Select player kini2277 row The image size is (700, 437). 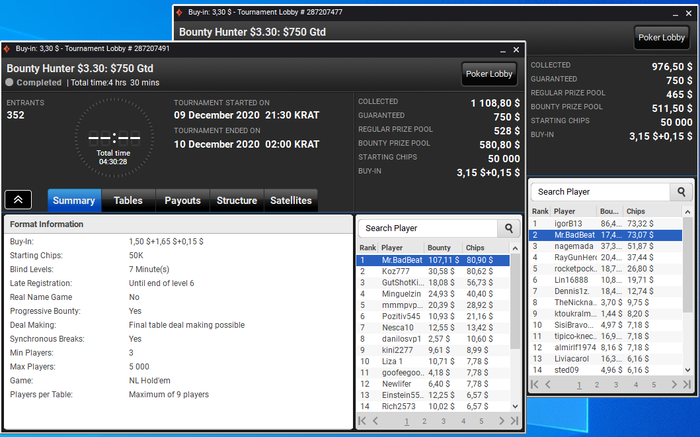point(433,350)
